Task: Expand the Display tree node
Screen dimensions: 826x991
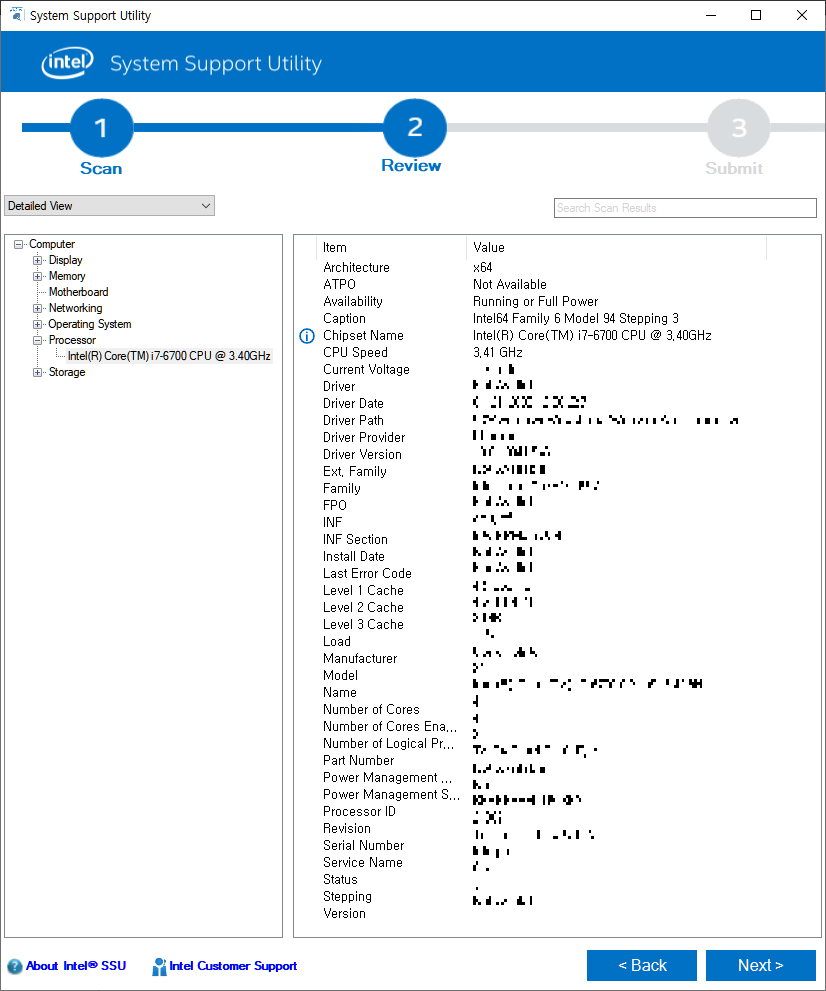Action: (37, 260)
